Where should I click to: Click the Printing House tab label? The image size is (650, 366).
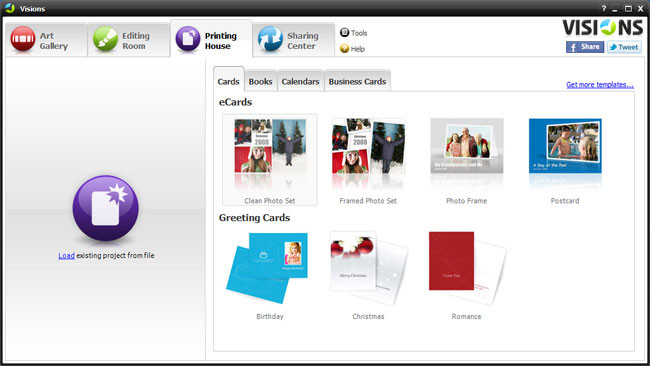[221, 41]
